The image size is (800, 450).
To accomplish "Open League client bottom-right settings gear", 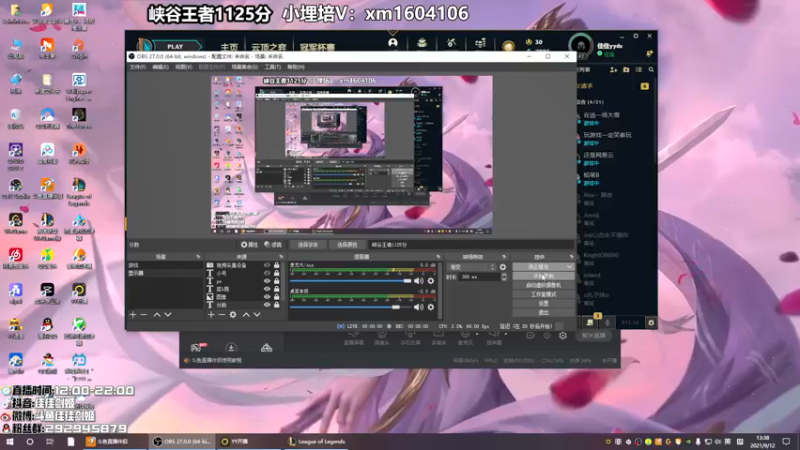I will pyautogui.click(x=651, y=322).
